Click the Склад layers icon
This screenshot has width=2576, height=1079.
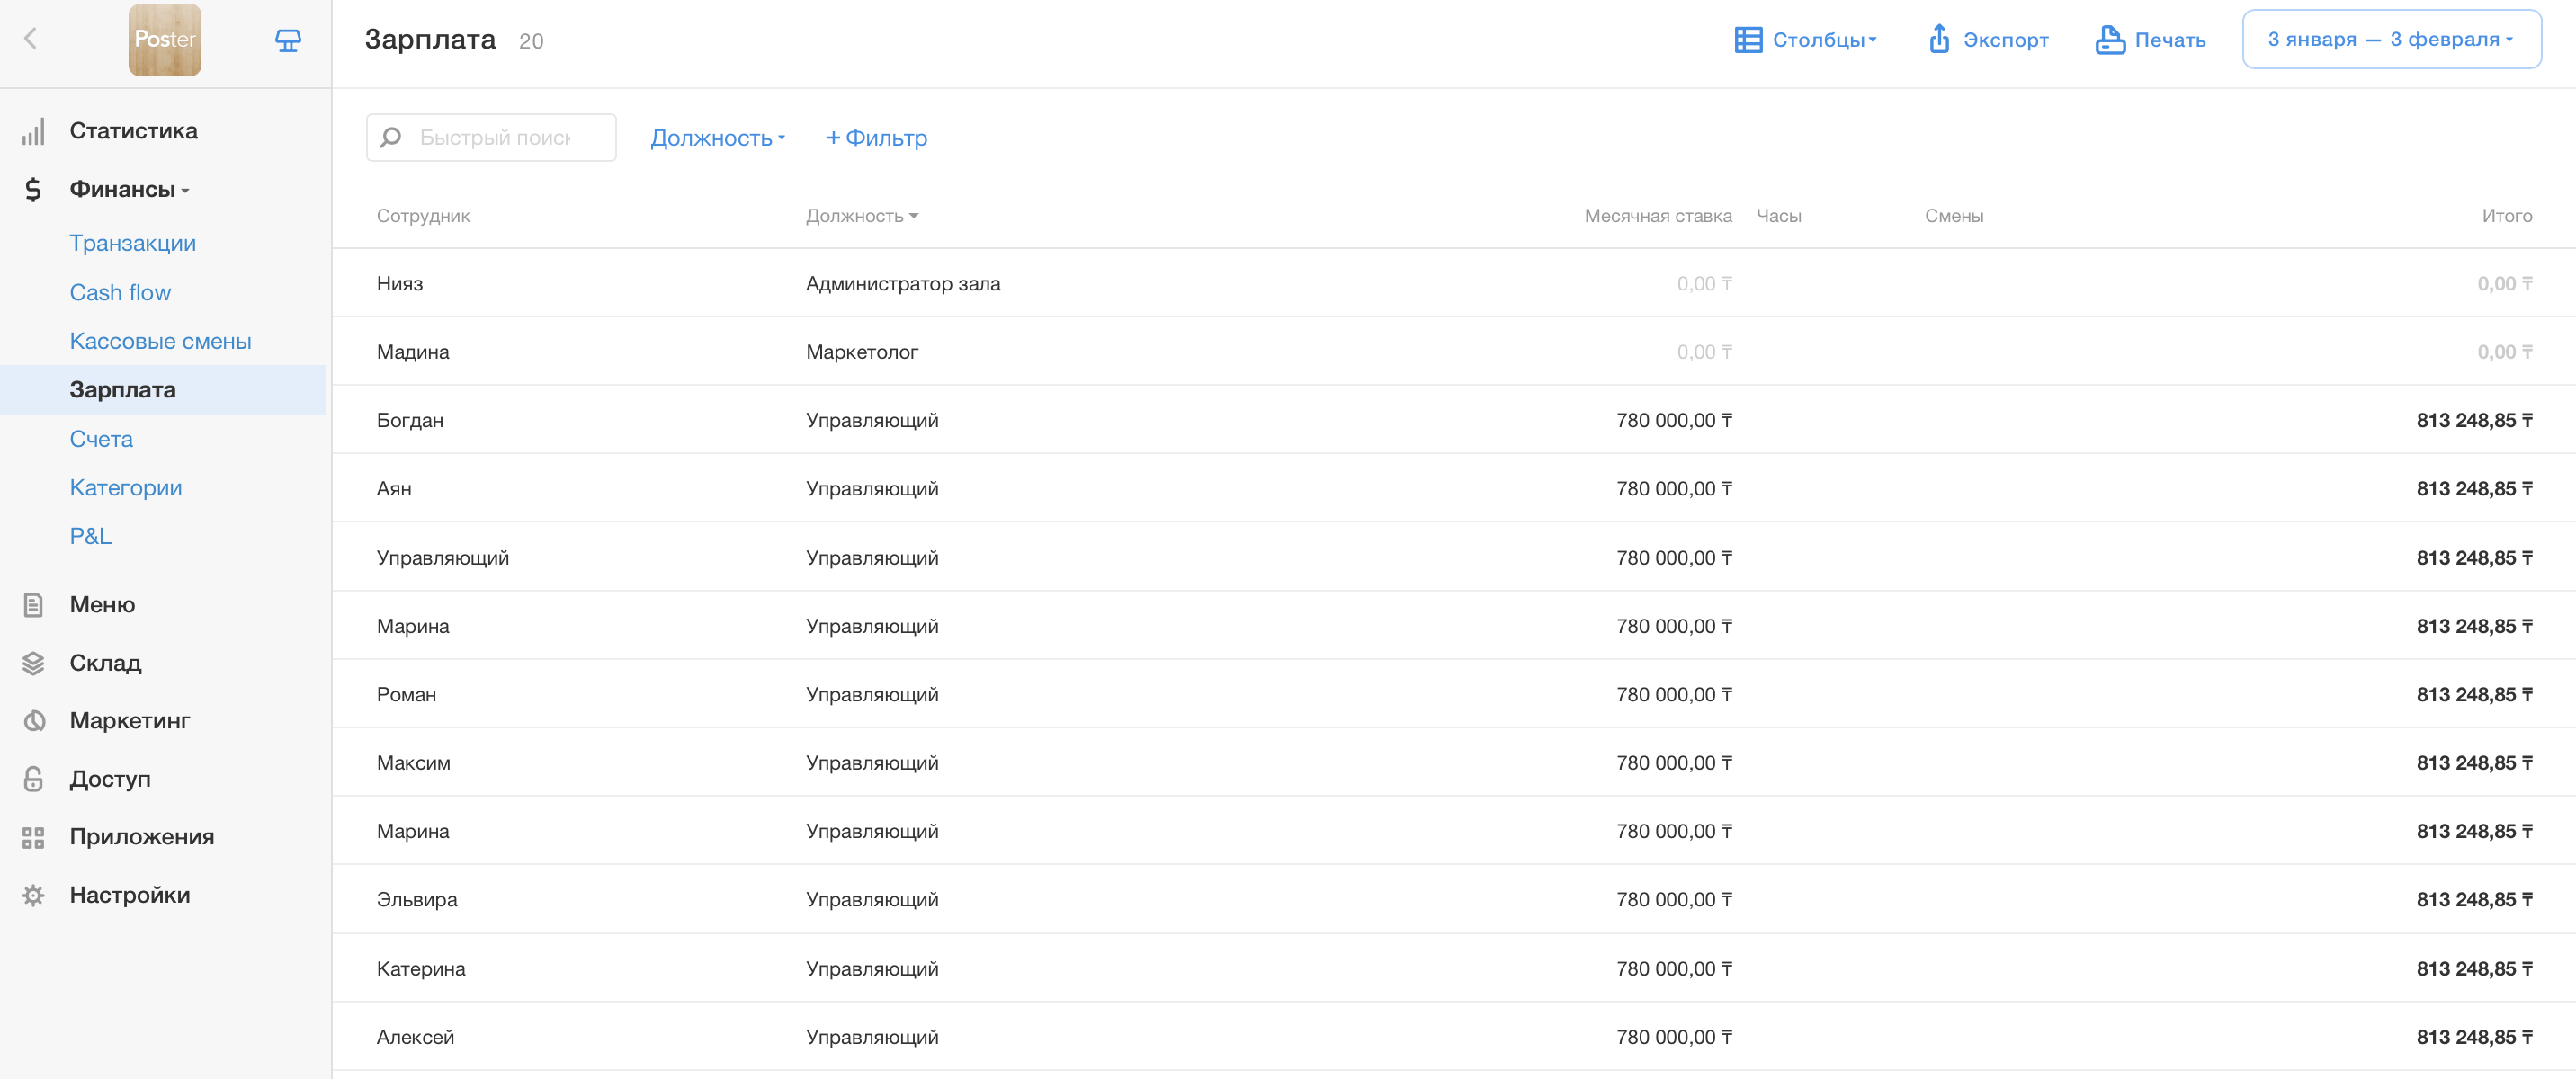pos(33,663)
